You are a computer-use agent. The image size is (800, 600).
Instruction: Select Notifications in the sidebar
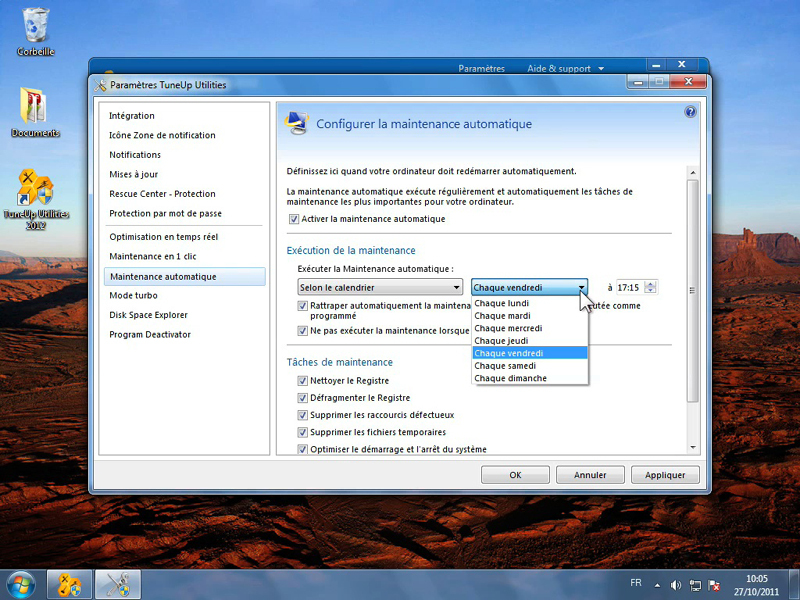184,155
